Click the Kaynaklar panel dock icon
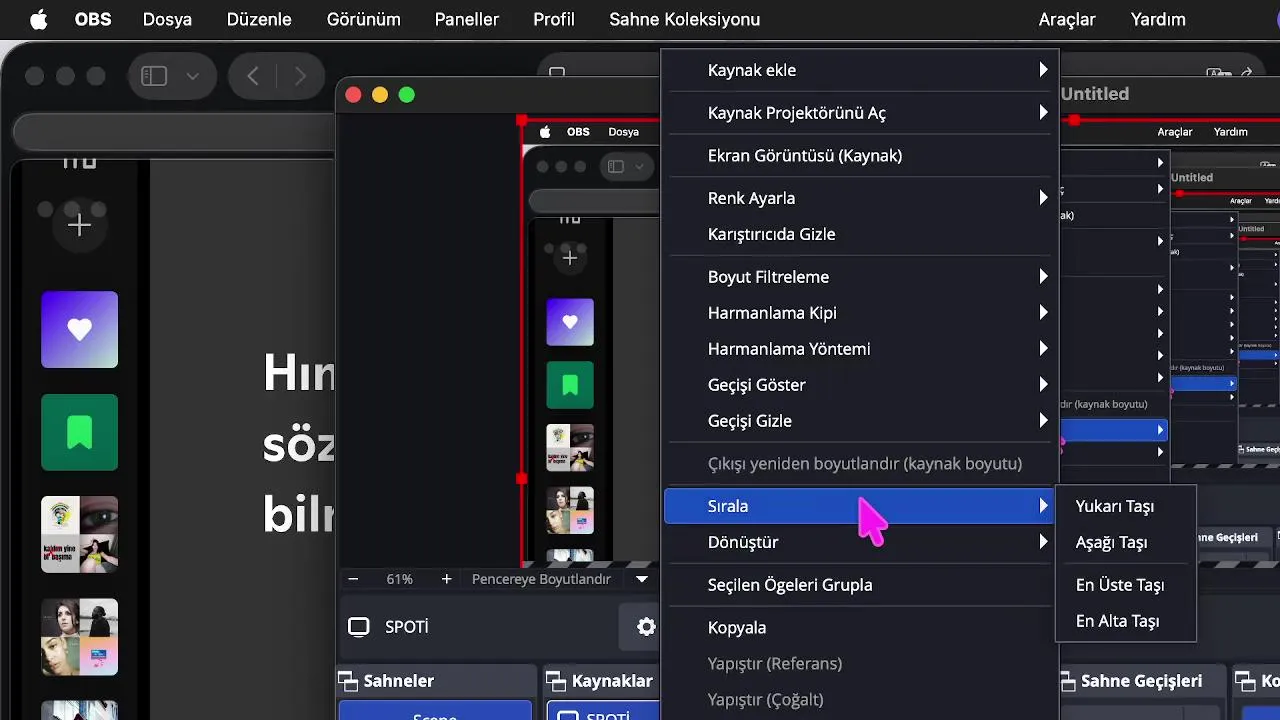 (557, 681)
